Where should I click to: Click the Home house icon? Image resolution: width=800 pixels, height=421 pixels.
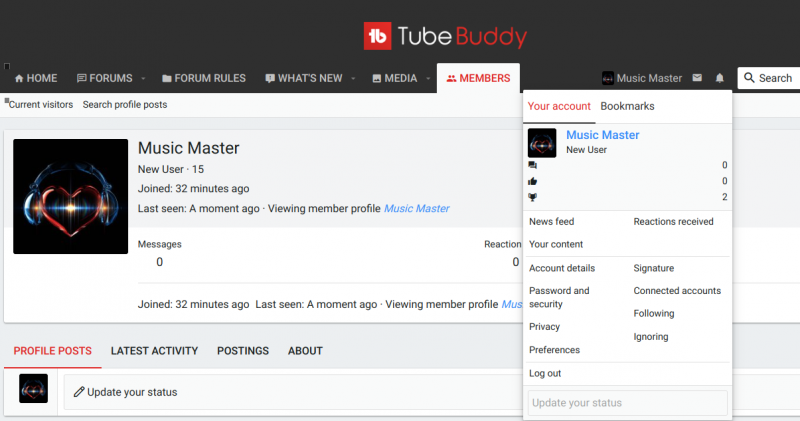pos(18,78)
